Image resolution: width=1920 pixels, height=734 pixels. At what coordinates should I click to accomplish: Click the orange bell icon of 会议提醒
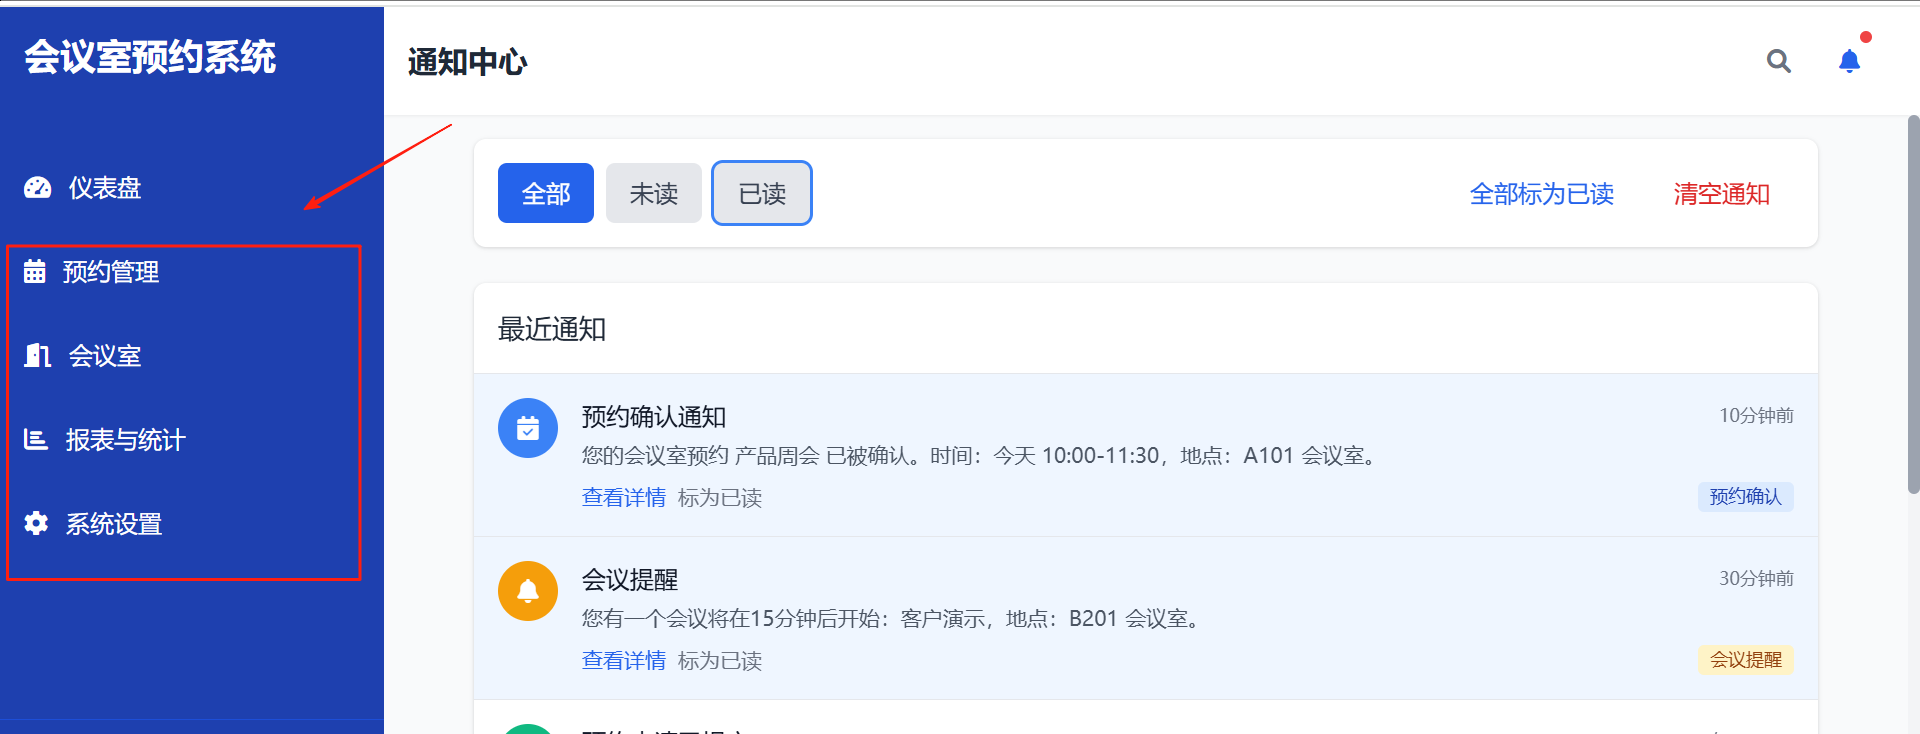point(528,591)
